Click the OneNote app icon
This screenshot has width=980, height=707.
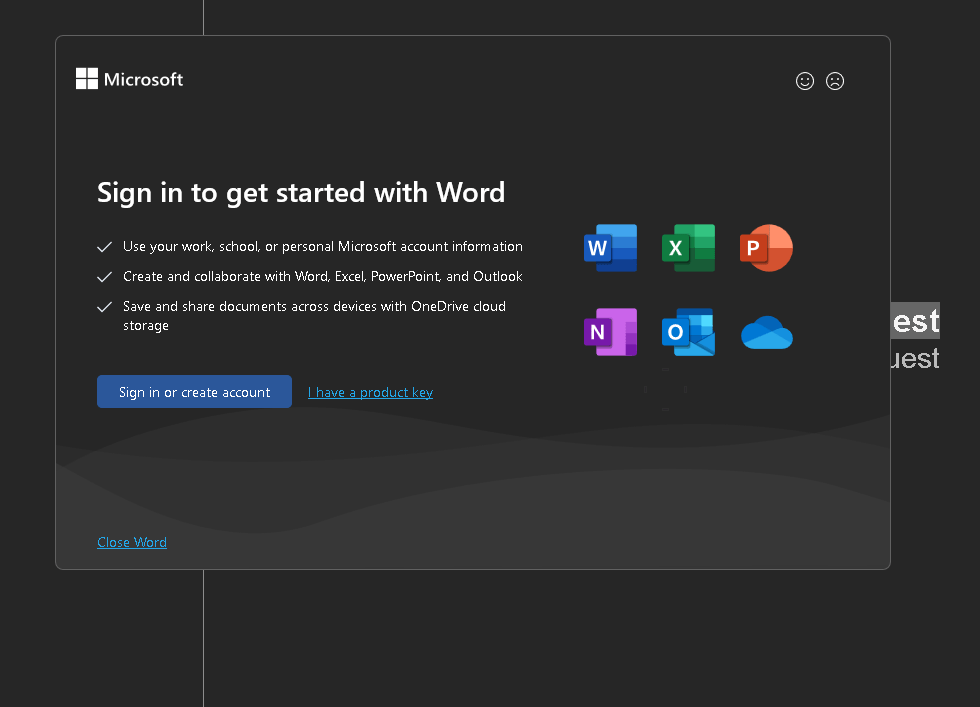610,332
